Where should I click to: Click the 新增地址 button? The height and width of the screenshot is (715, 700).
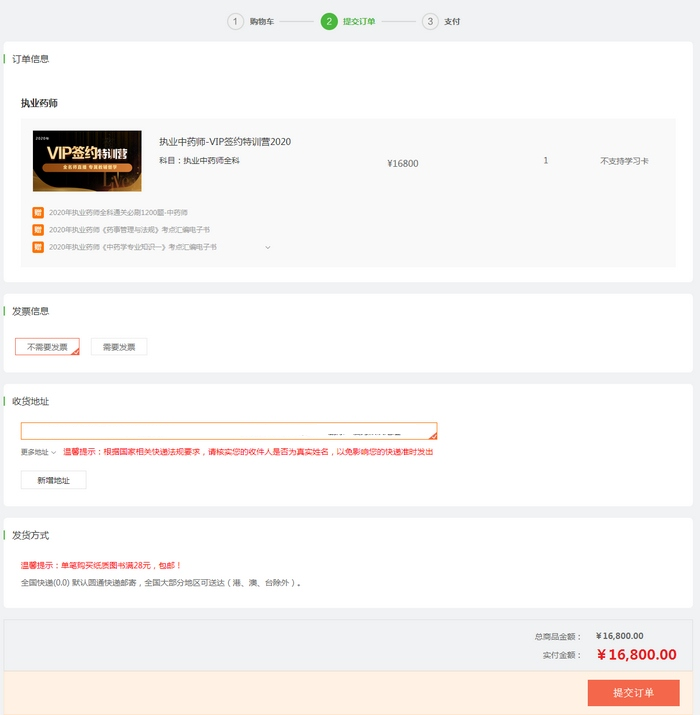pos(53,480)
